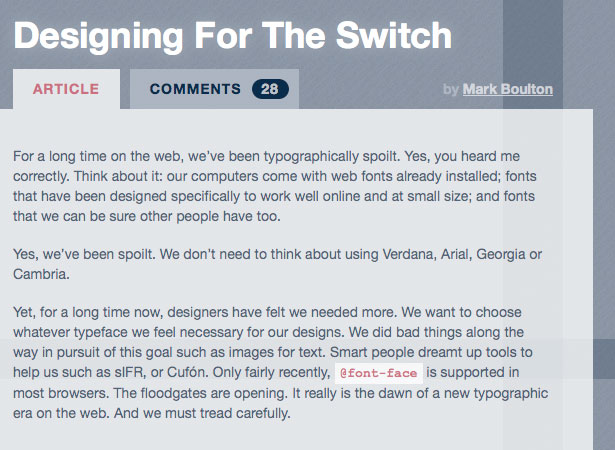Click the phrase 'The floodgates are opening'

[200, 393]
